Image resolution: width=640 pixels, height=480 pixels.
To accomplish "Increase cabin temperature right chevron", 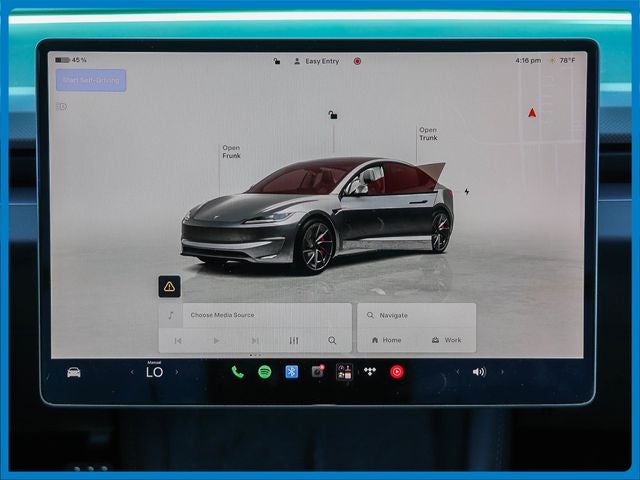I will pos(177,372).
